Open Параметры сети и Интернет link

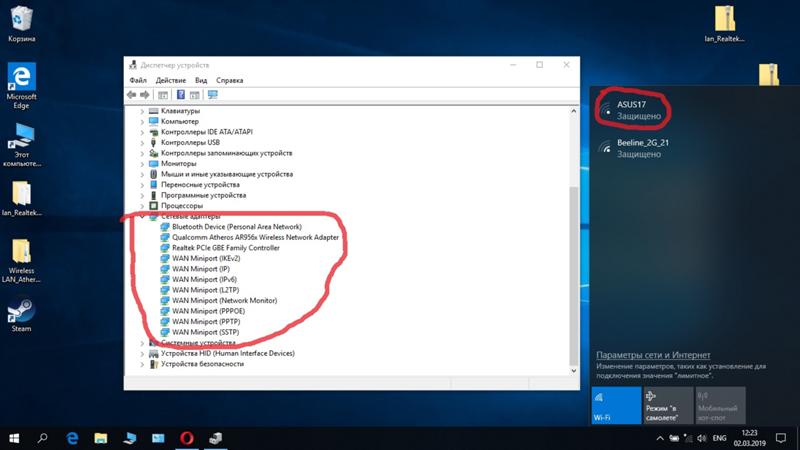653,355
